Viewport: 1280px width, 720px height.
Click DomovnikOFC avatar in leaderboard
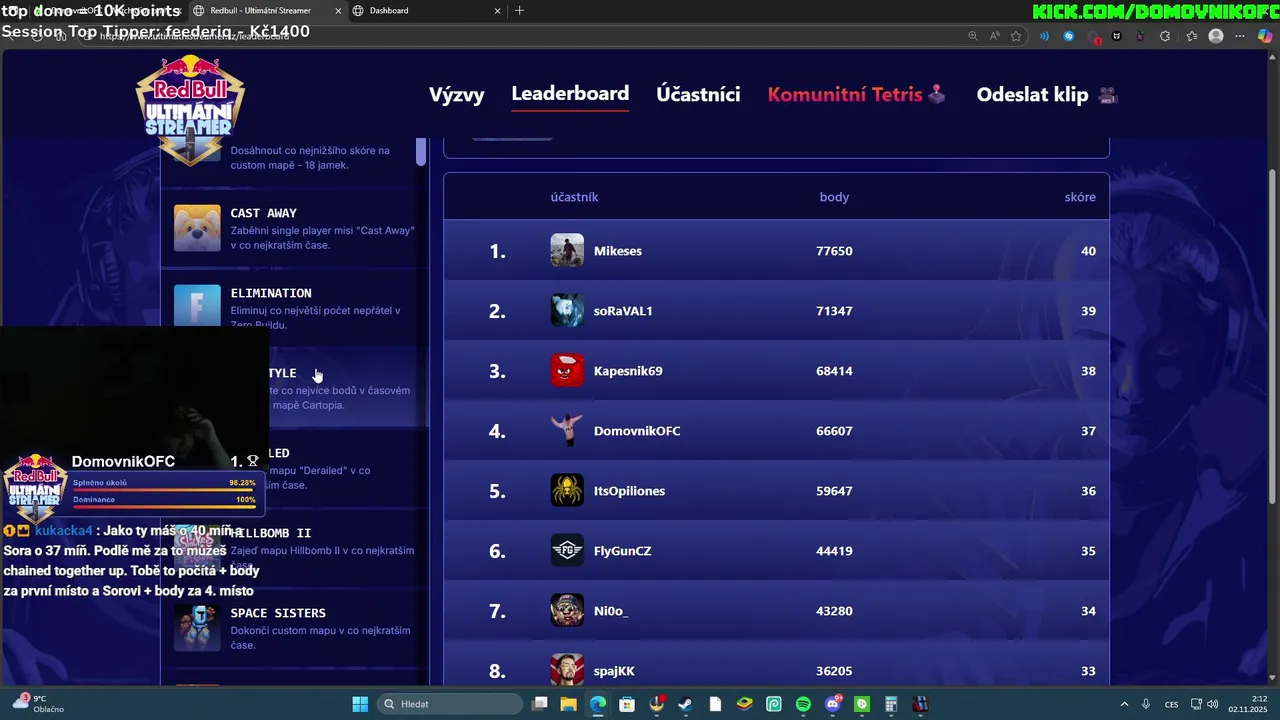coord(567,430)
